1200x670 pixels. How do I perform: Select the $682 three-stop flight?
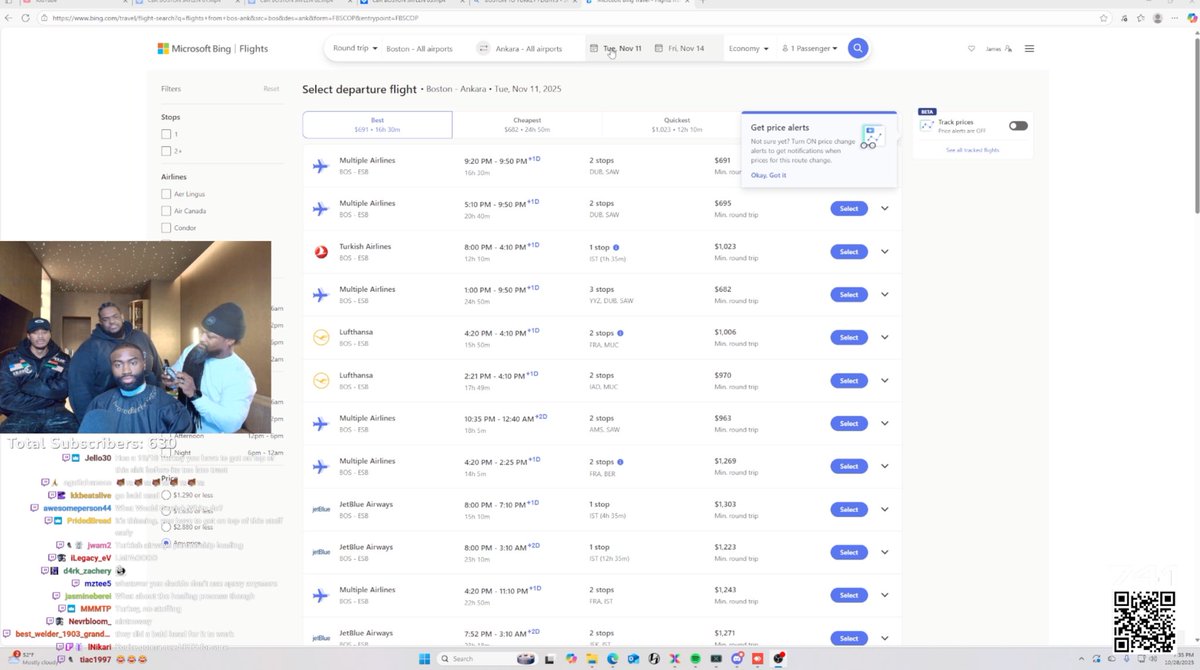849,295
